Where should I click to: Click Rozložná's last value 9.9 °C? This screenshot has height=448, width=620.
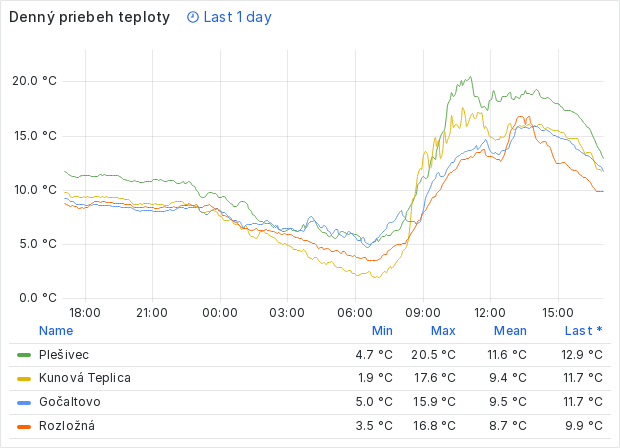tap(584, 426)
